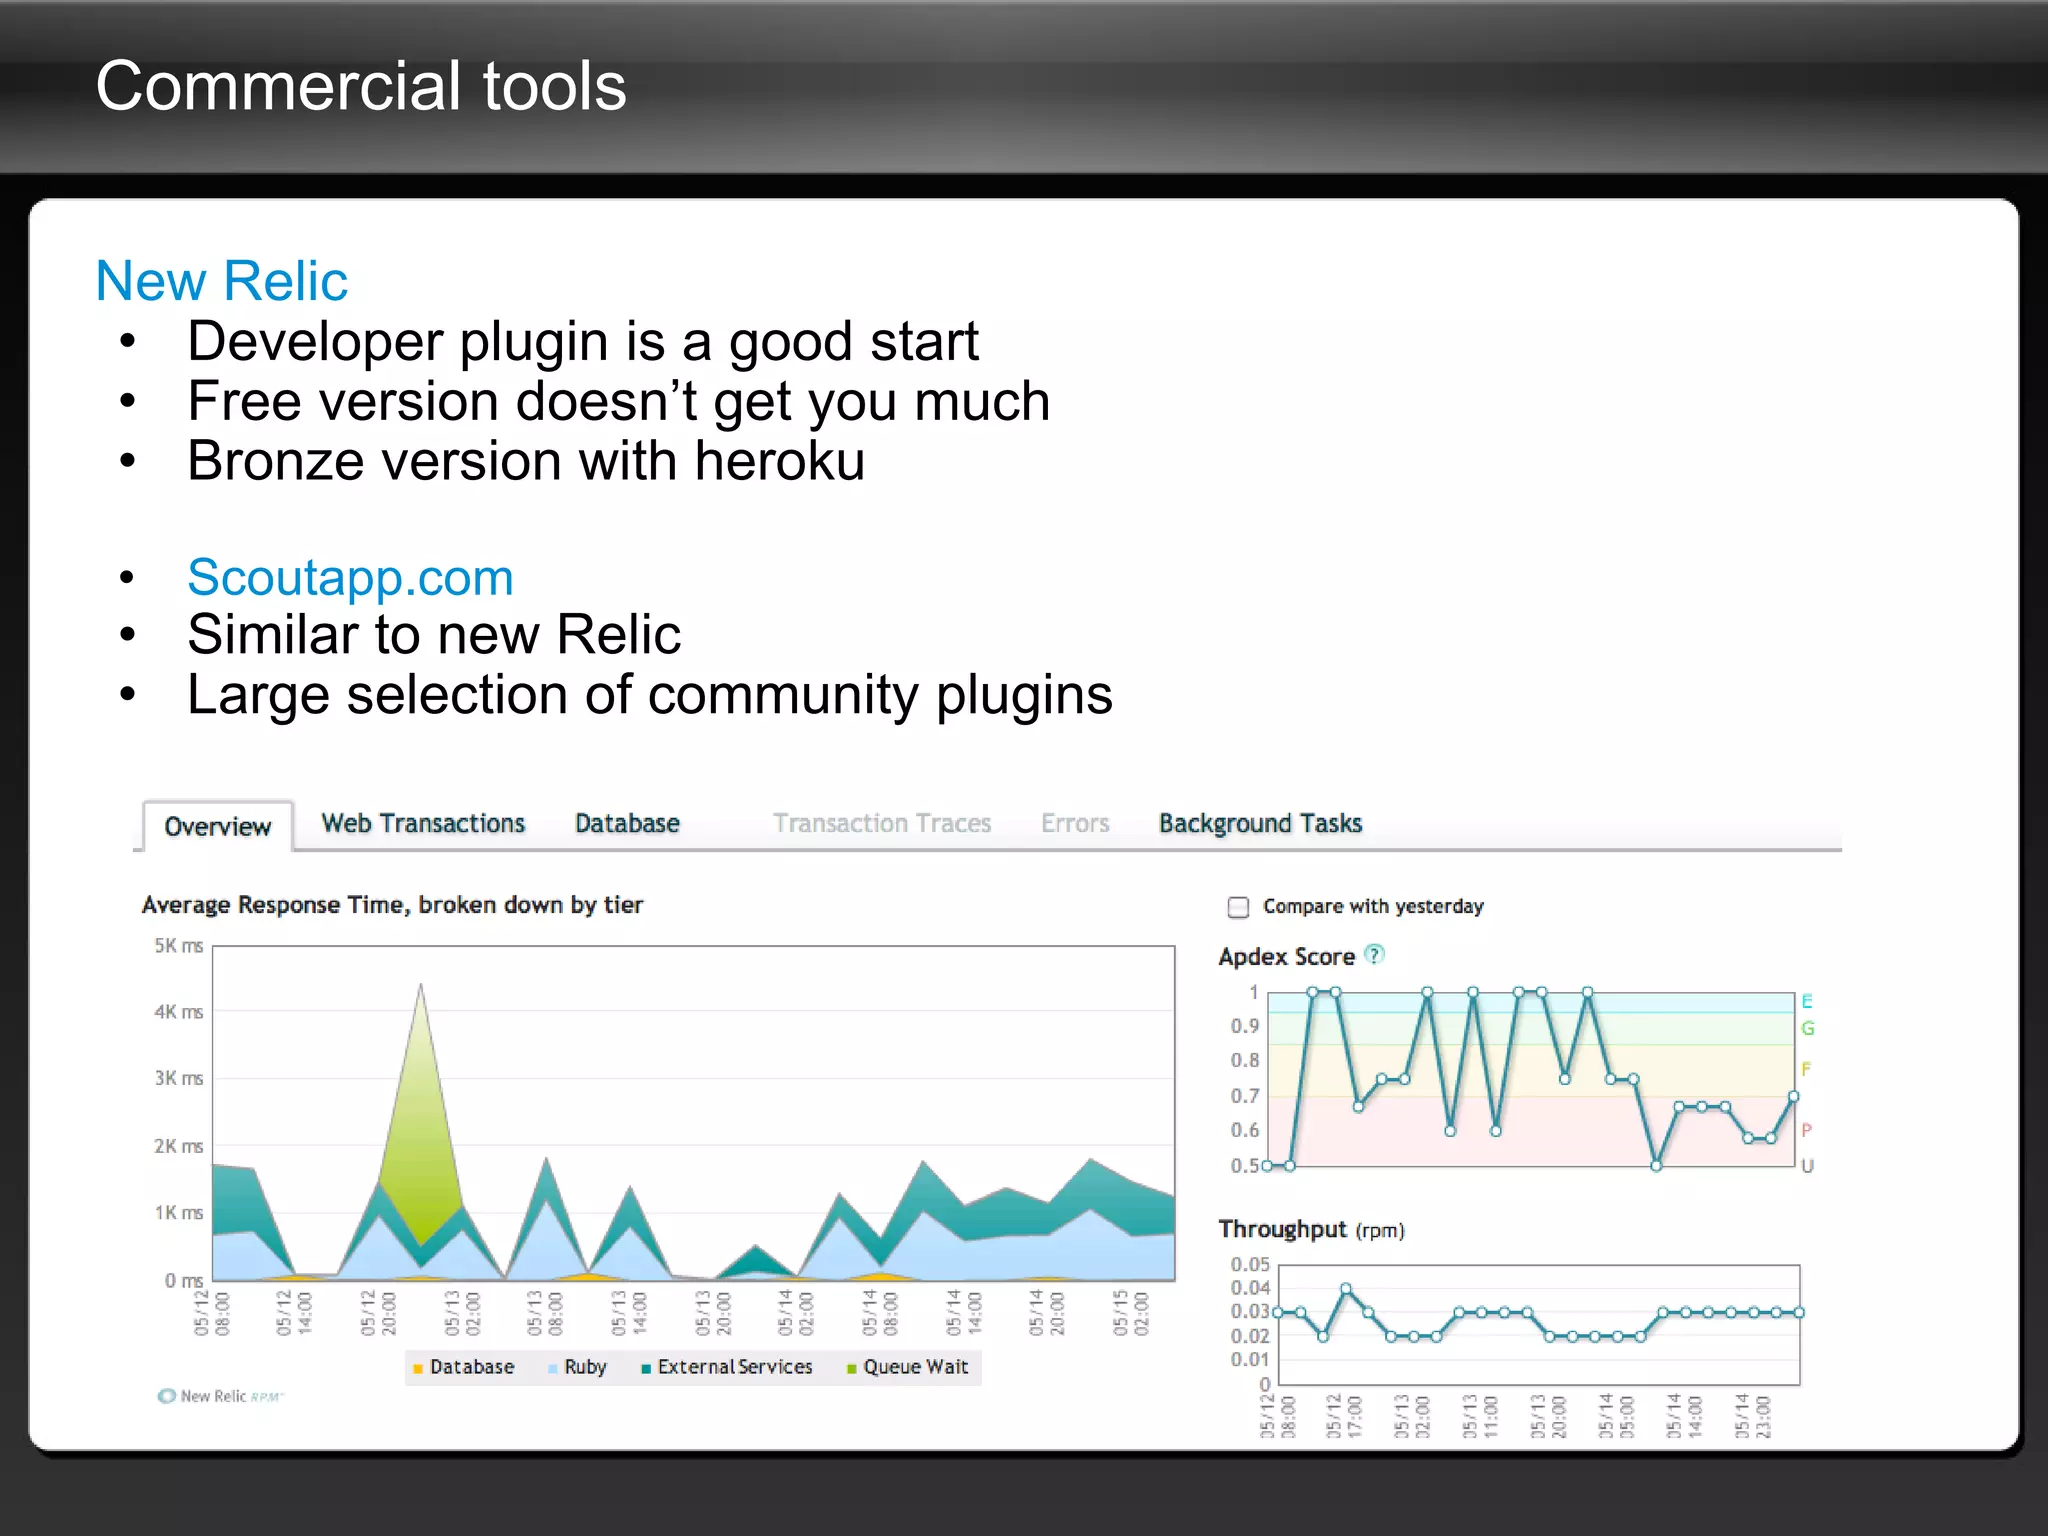This screenshot has width=2048, height=1536.
Task: Click the 0 ms axis label
Action: 184,1280
